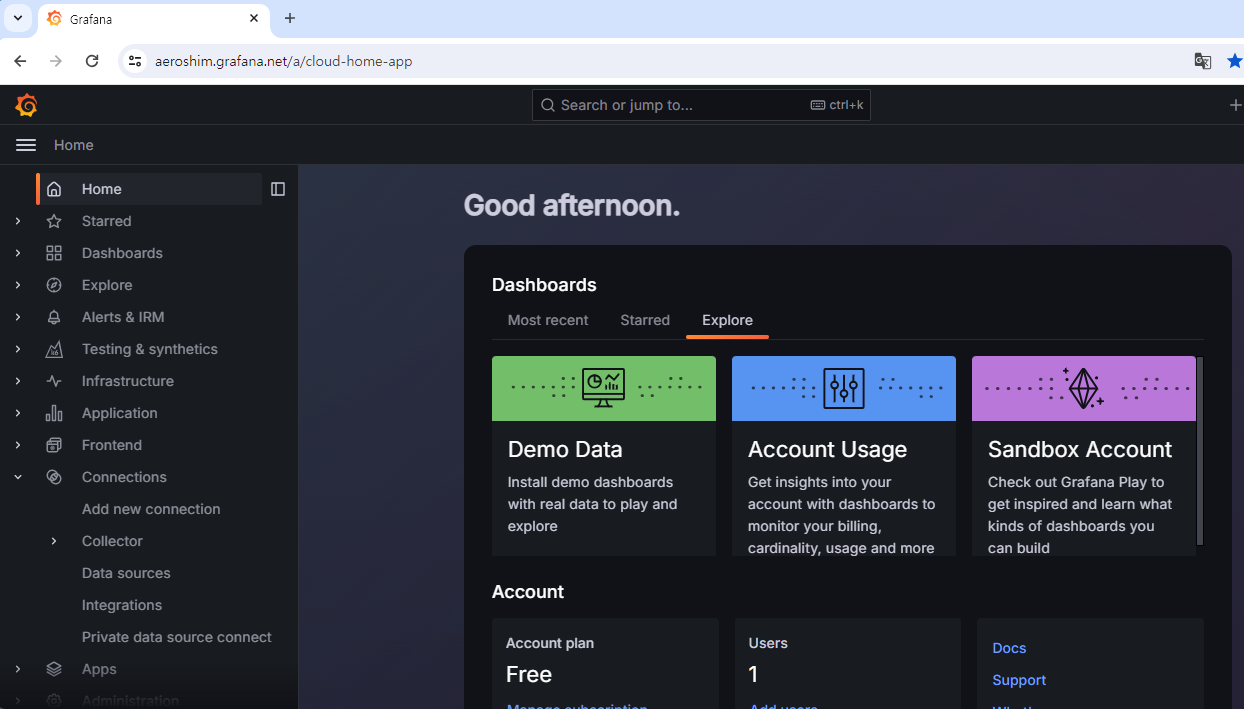Click the browser forward arrow
1244x709 pixels.
point(56,61)
